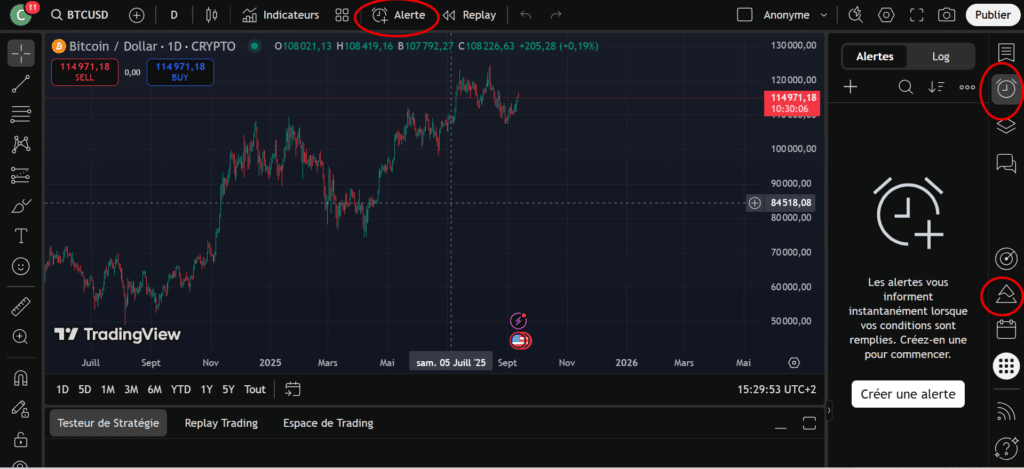The height and width of the screenshot is (469, 1024).
Task: Start bar Replay mode
Action: point(469,15)
